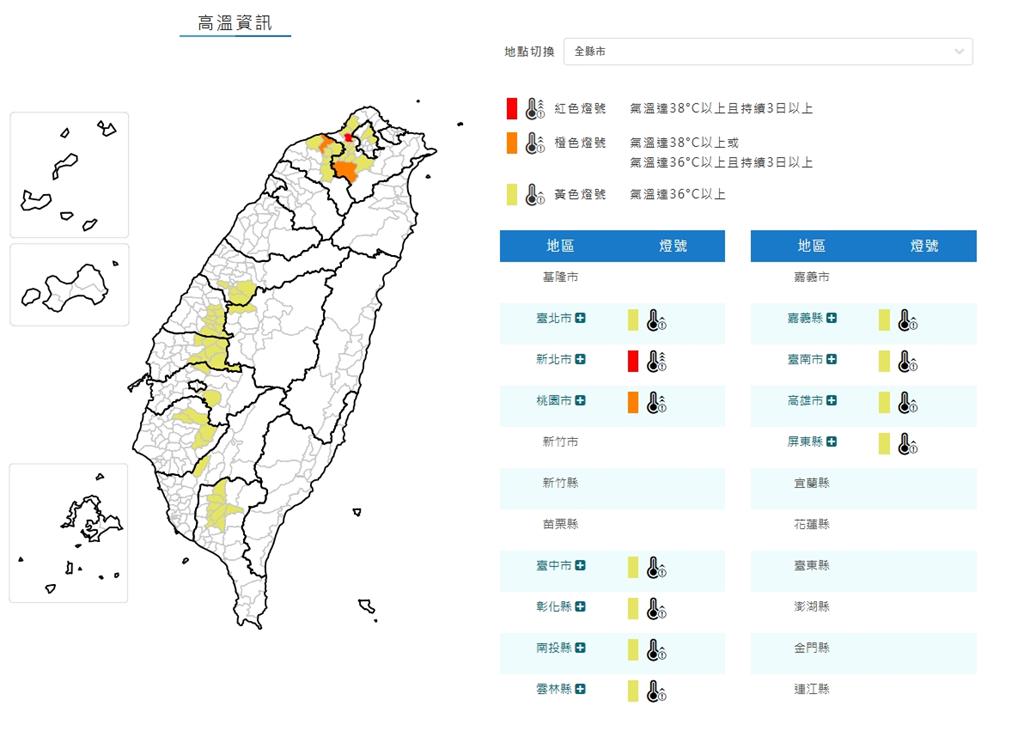
Task: Click the Matsu islands inset map
Action: (x=69, y=175)
